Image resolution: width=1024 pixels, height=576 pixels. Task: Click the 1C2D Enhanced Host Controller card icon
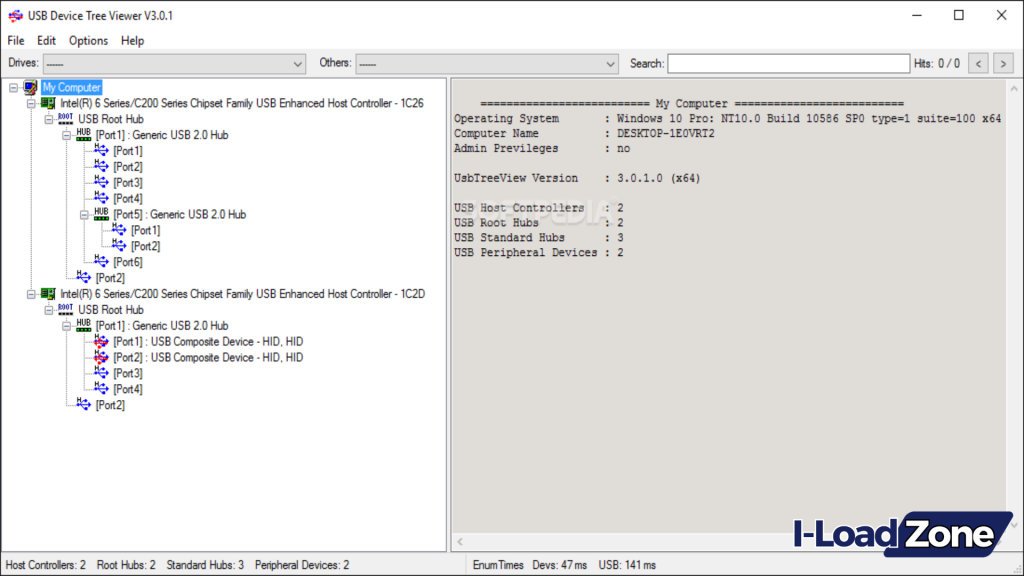(46, 294)
